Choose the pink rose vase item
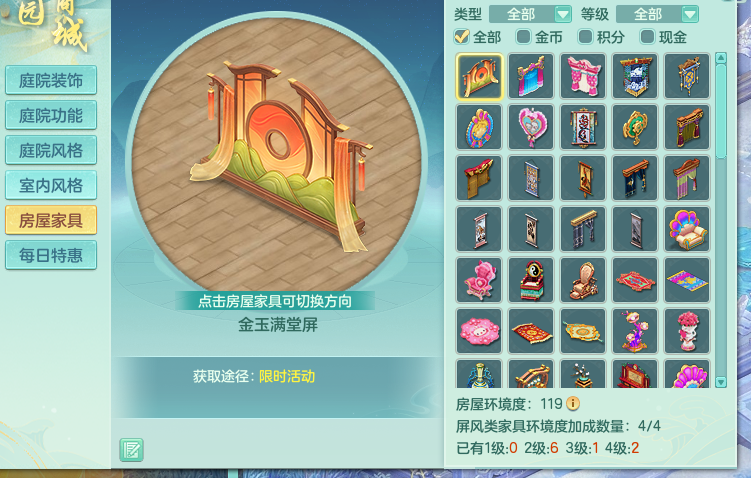 687,331
